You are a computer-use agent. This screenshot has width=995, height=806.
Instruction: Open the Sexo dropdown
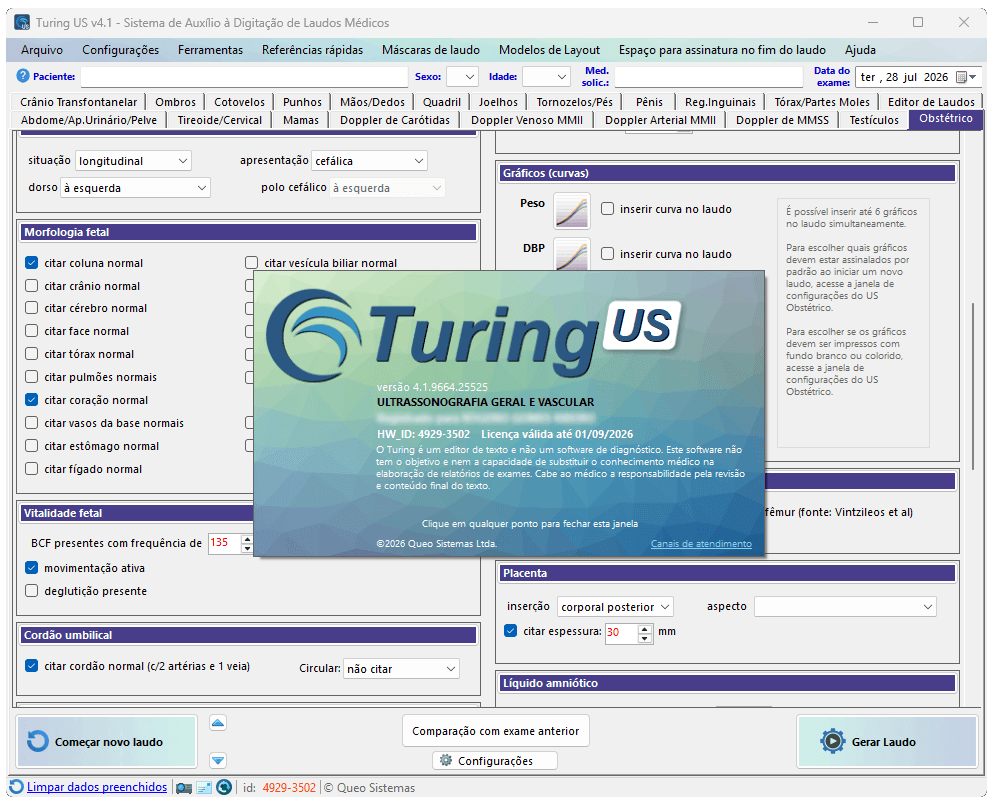[x=462, y=77]
